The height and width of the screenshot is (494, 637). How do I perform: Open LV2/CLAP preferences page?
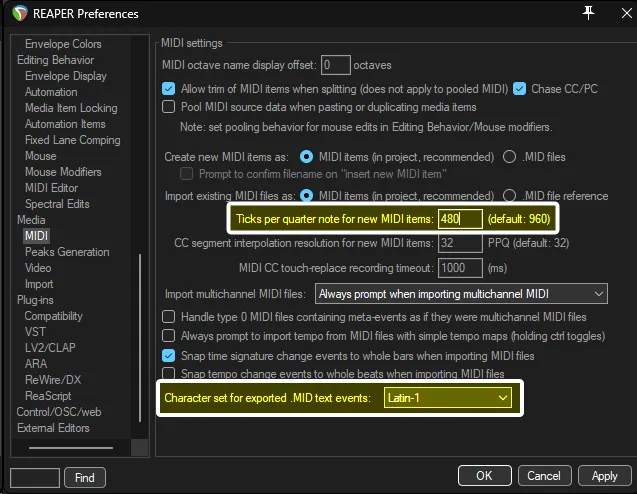(50, 348)
